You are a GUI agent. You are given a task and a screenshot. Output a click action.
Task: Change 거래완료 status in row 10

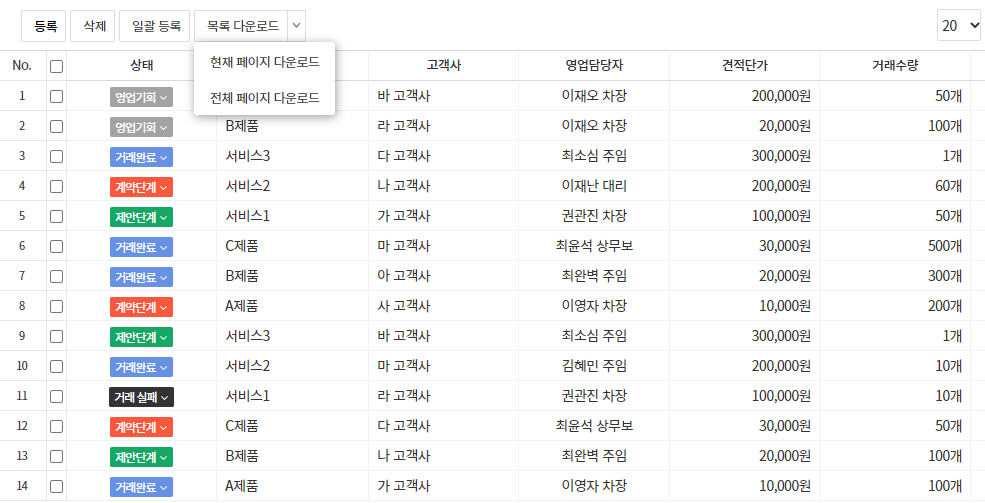click(141, 367)
